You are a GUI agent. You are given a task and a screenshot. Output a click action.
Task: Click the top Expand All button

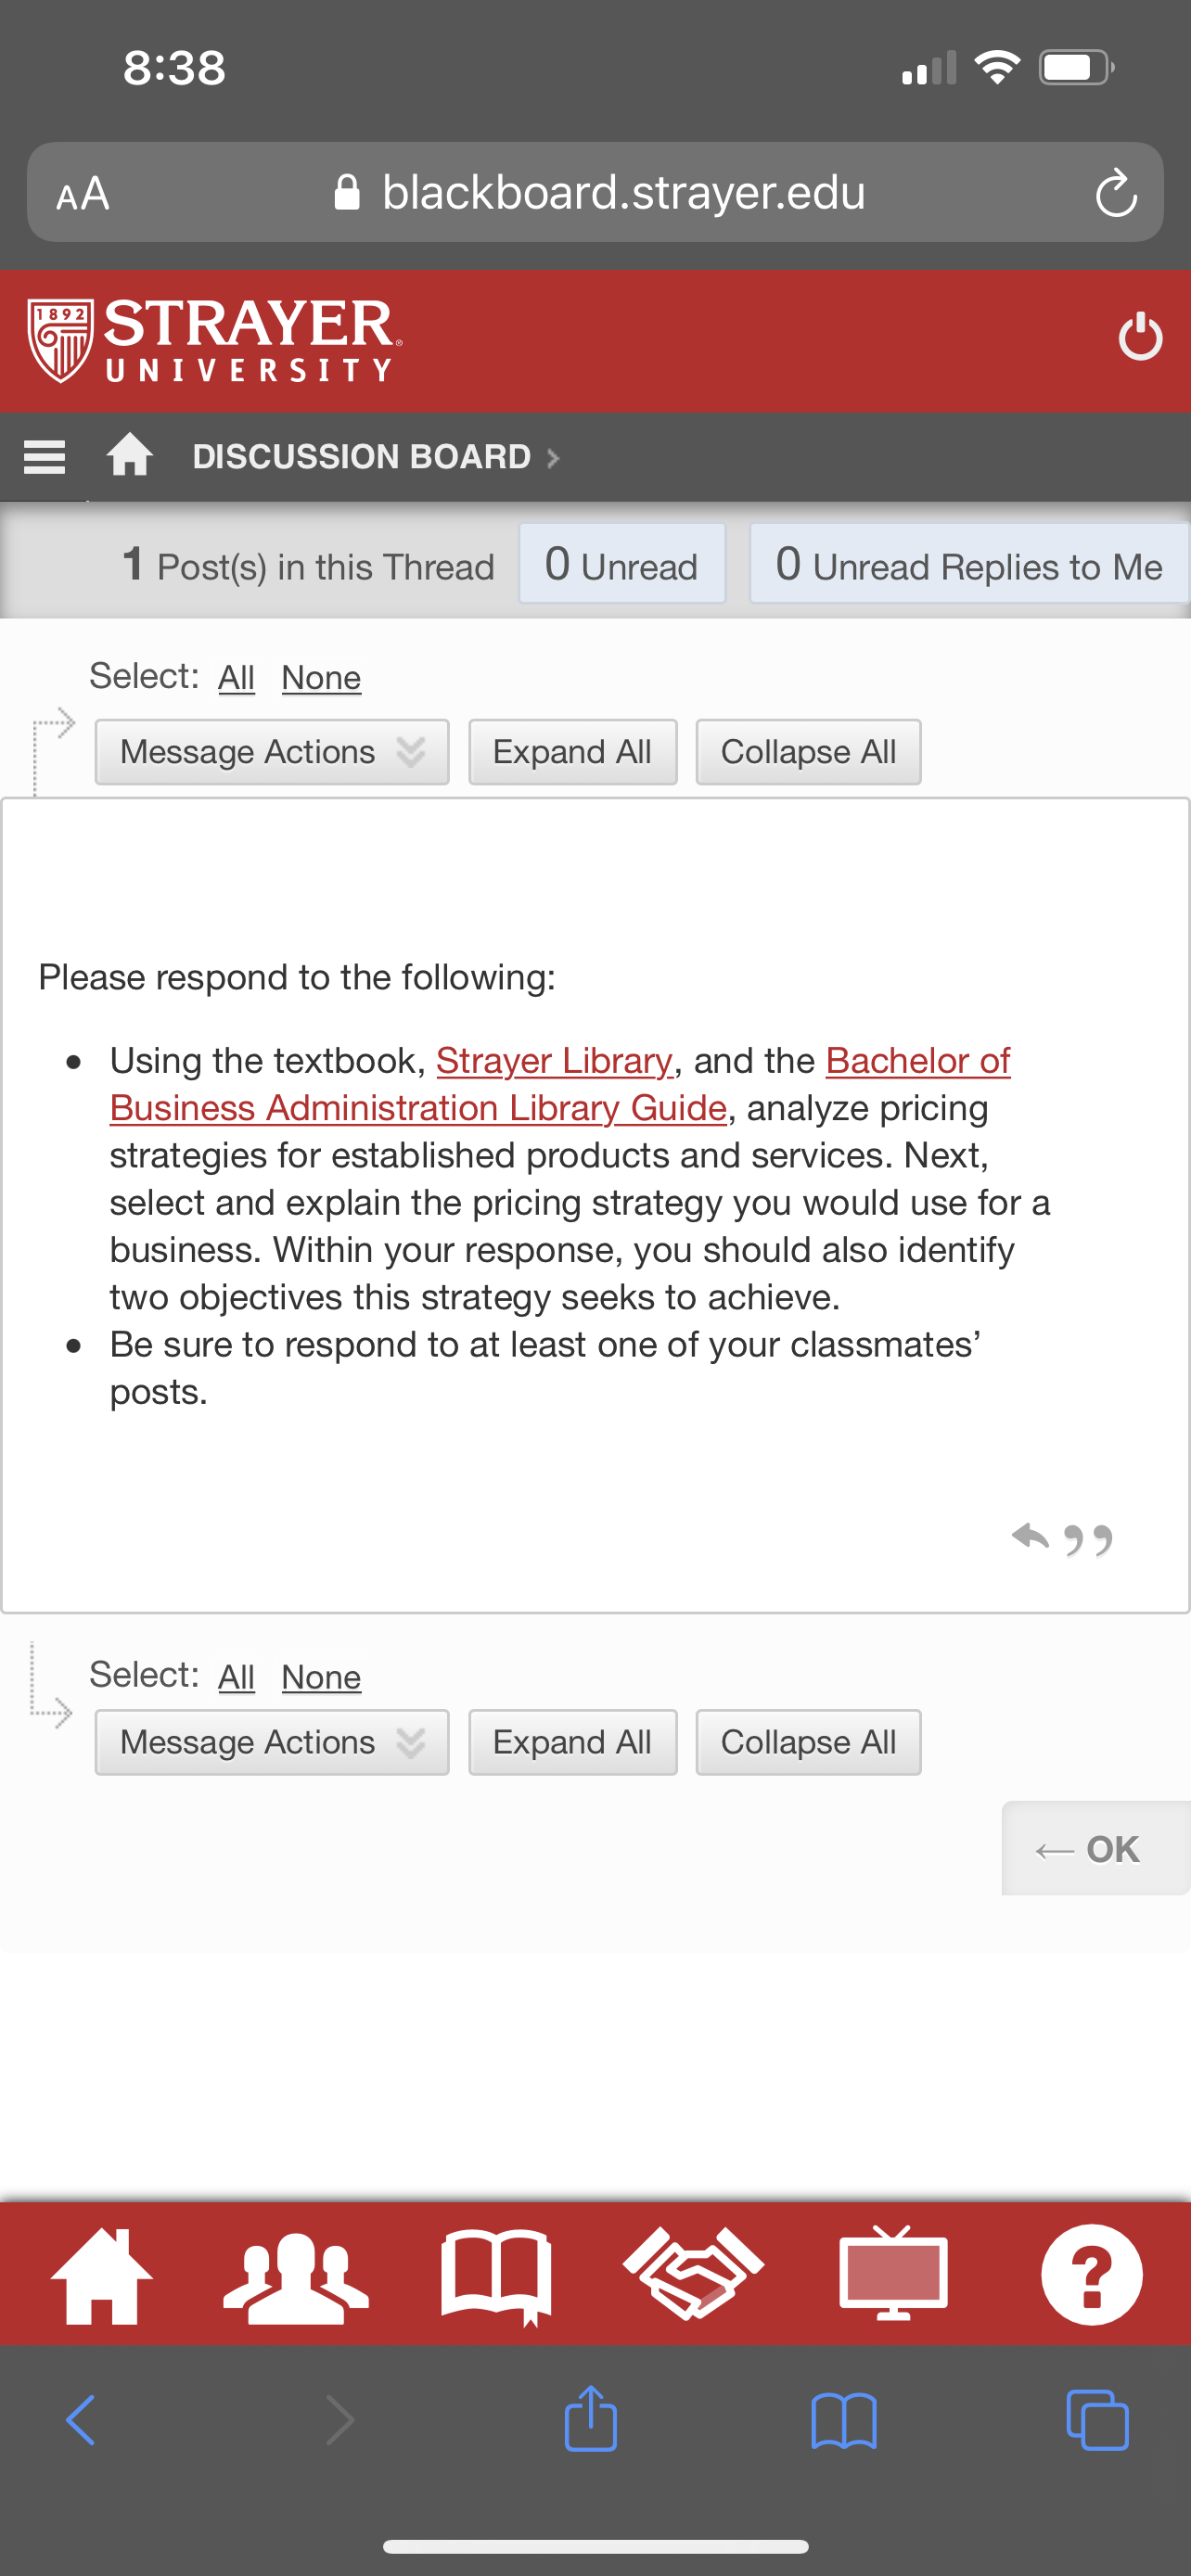[572, 752]
